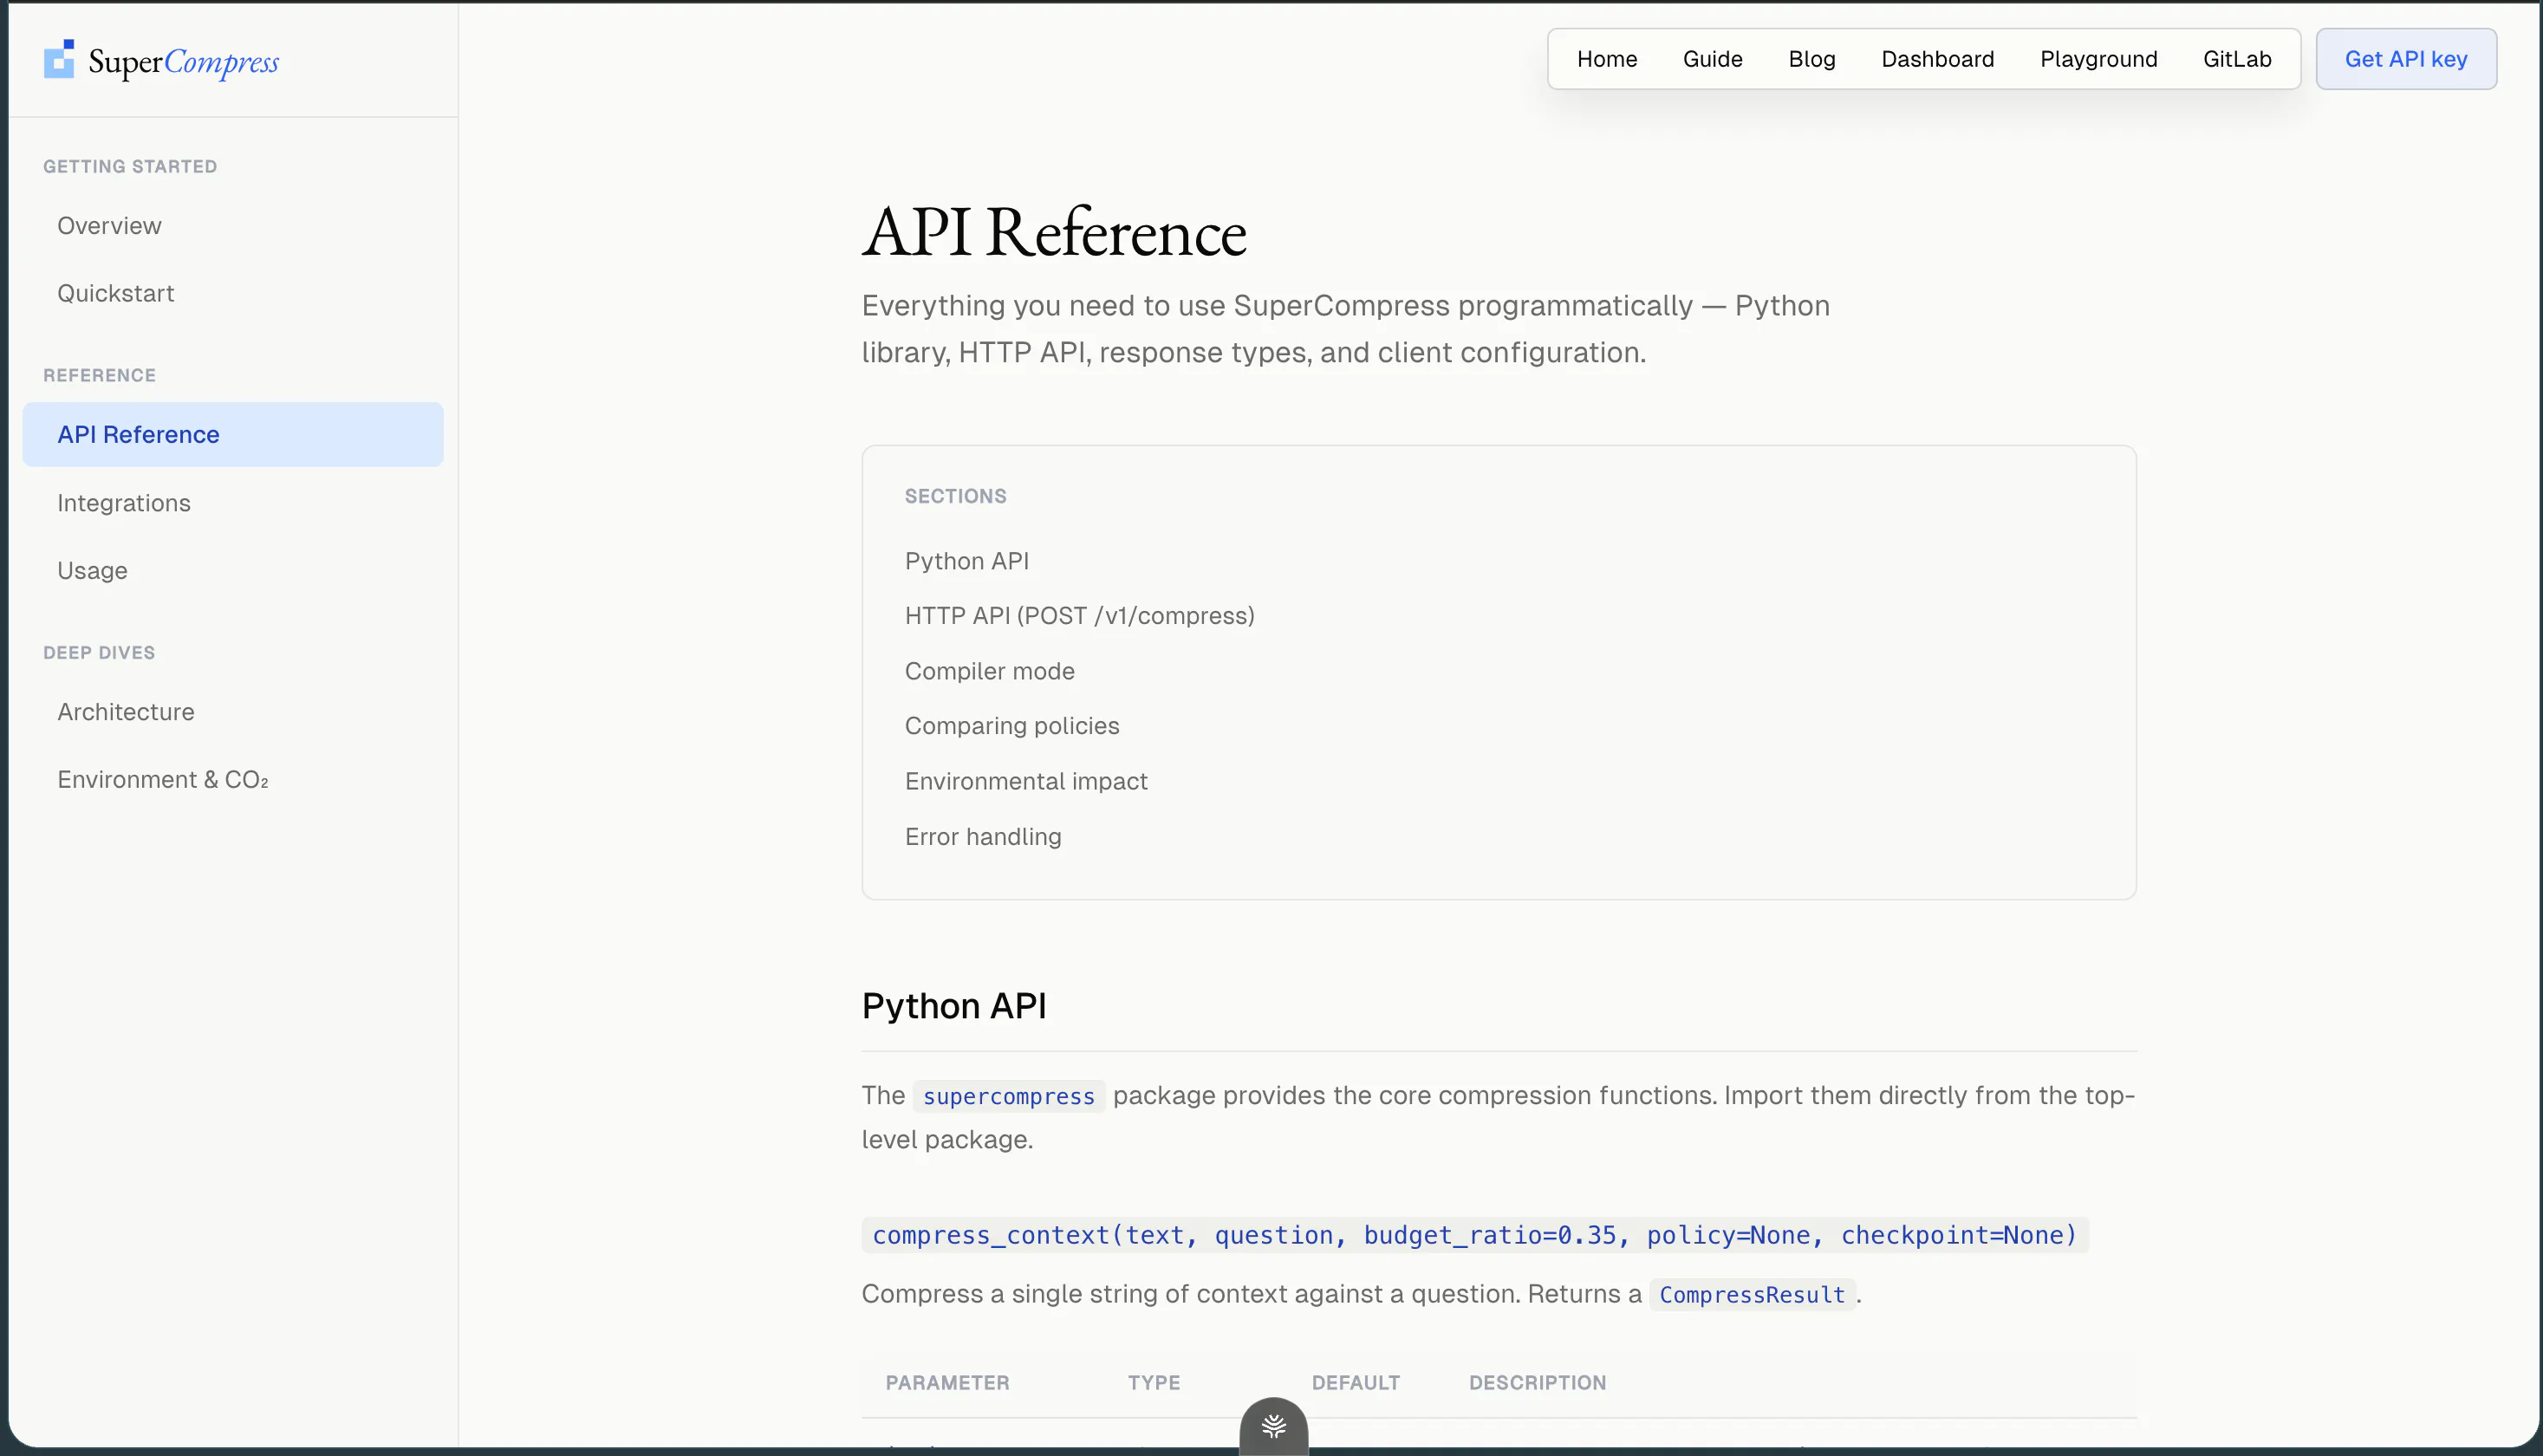Open the Dashboard nav item
Viewport: 2543px width, 1456px height.
1937,59
